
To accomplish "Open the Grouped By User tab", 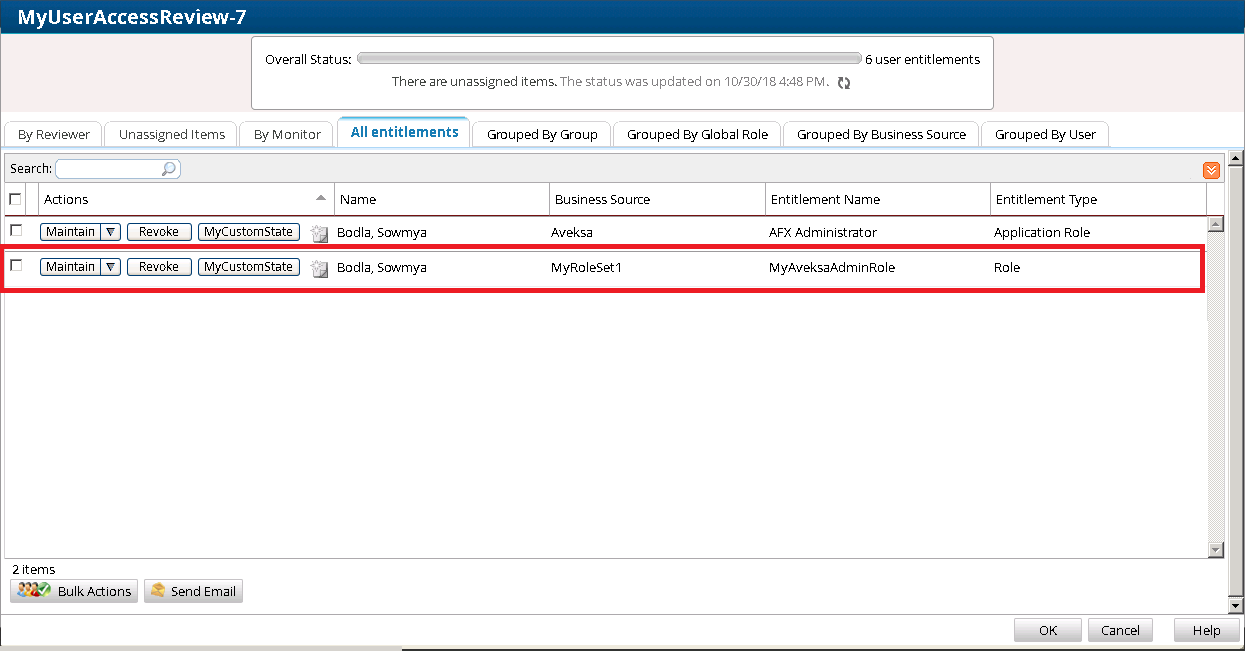I will tap(1045, 134).
